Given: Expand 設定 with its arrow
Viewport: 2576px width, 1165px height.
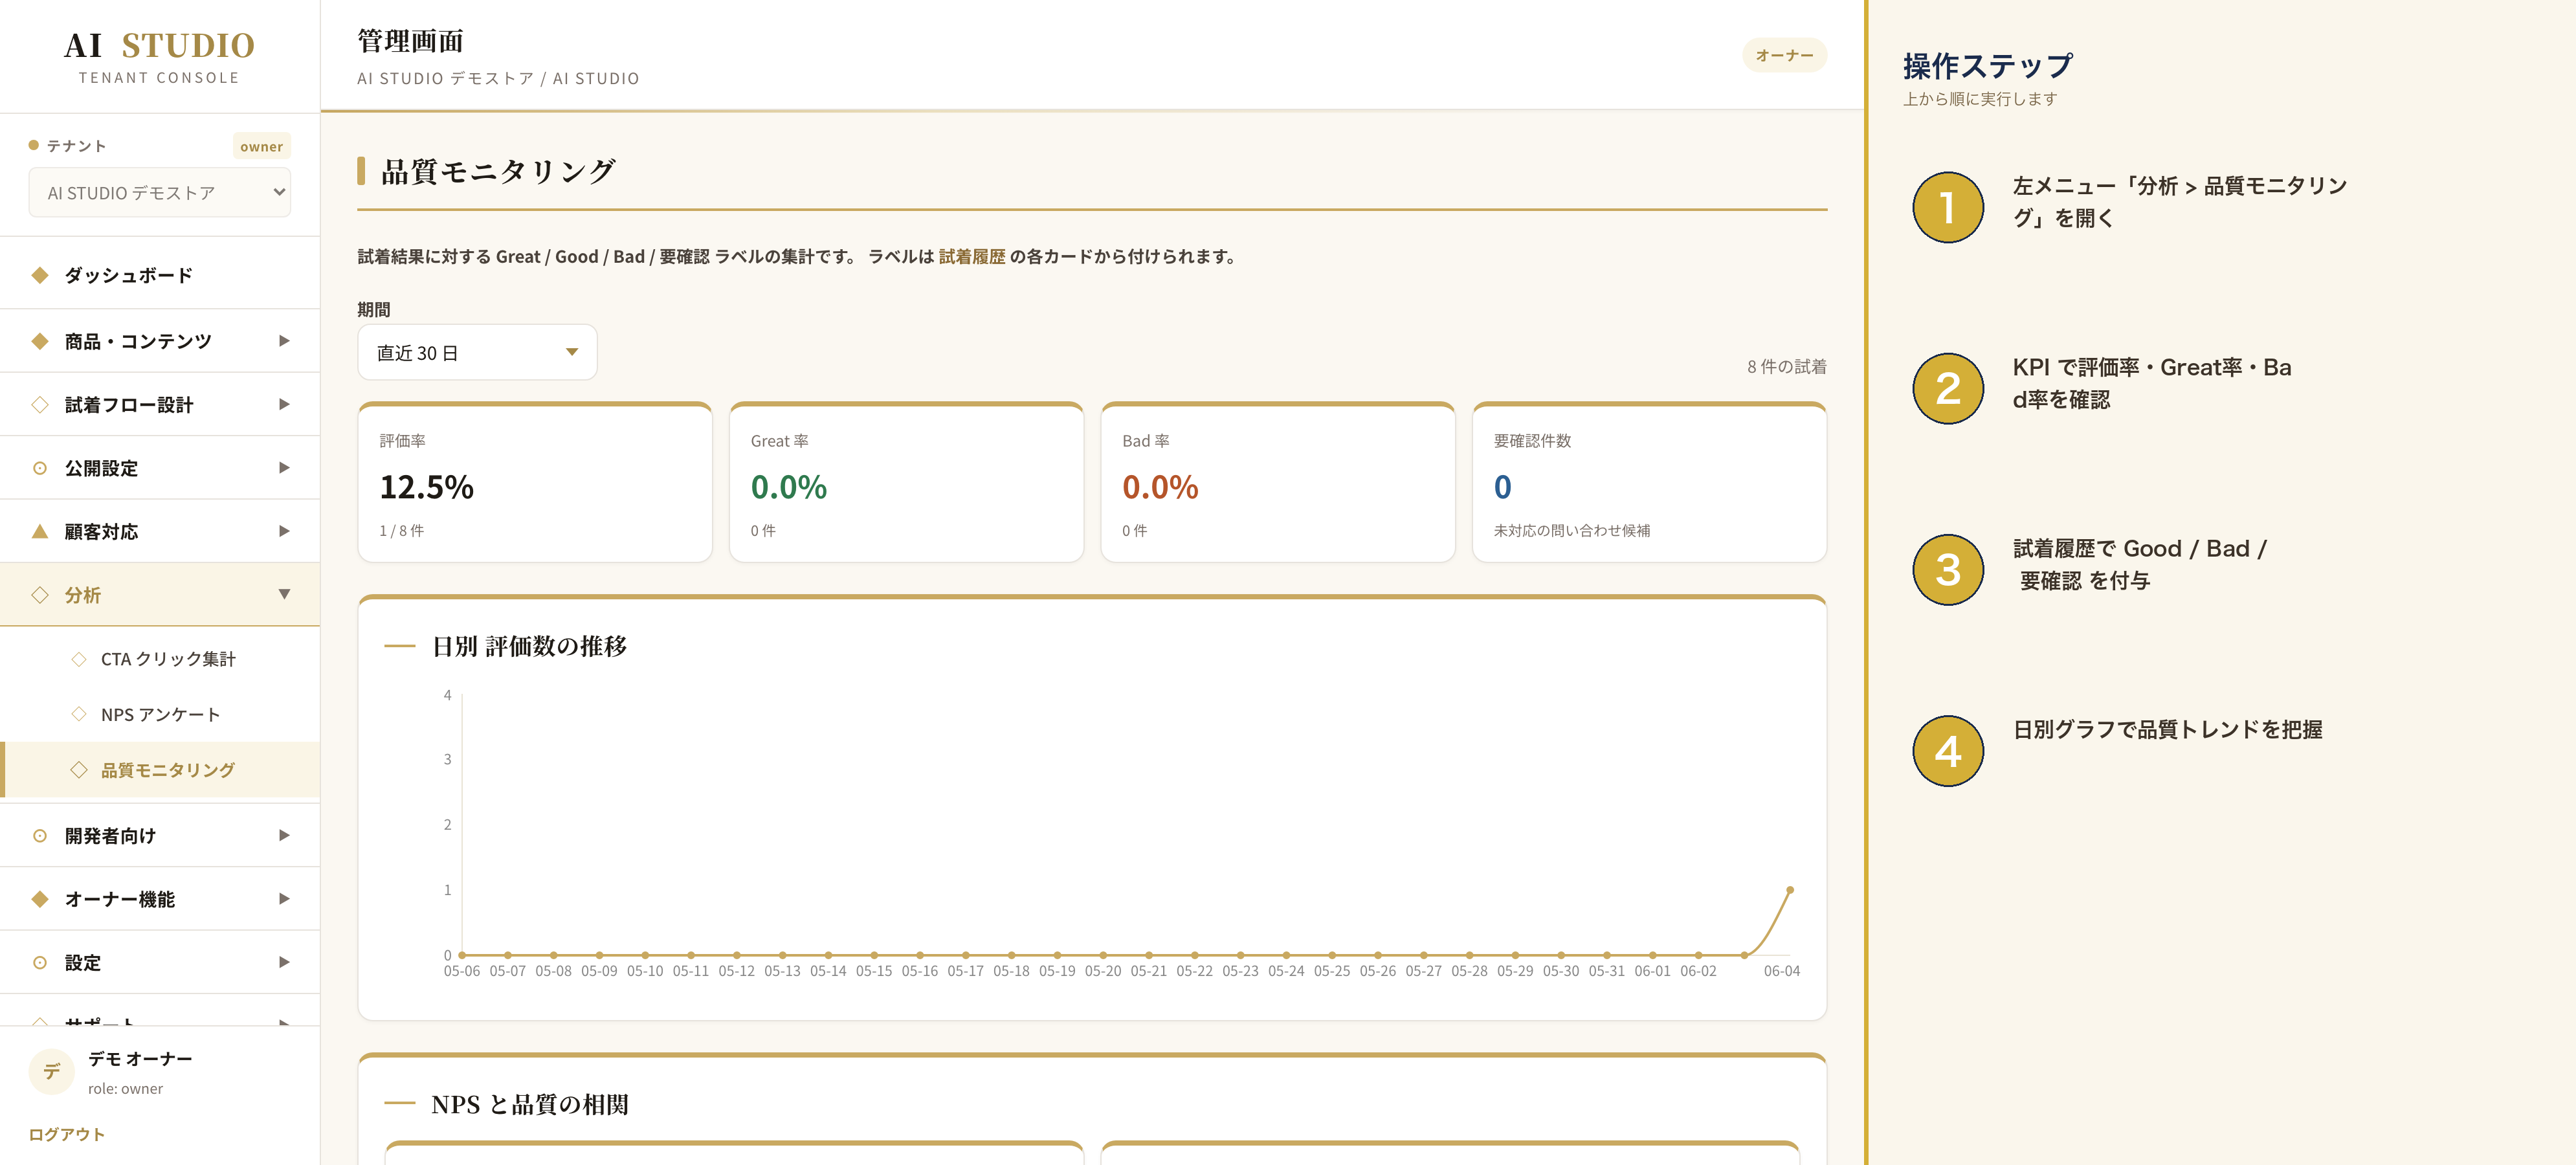Looking at the screenshot, I should (x=284, y=962).
